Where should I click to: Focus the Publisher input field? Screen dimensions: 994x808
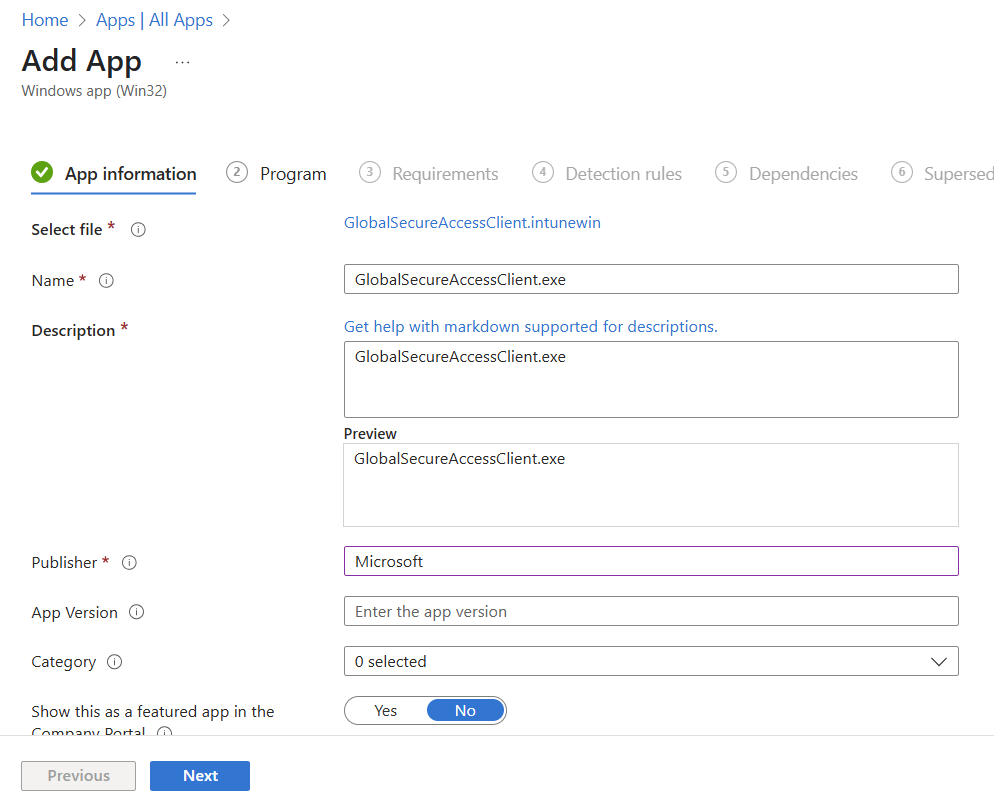[651, 561]
